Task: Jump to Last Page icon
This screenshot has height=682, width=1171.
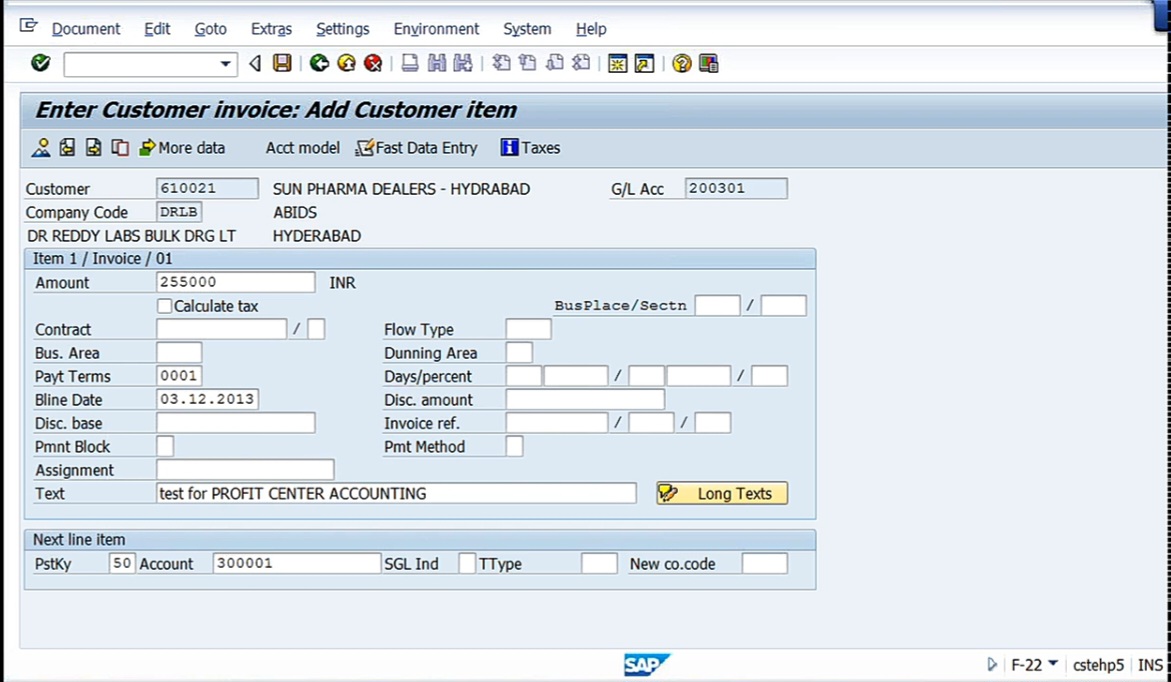Action: [x=581, y=63]
